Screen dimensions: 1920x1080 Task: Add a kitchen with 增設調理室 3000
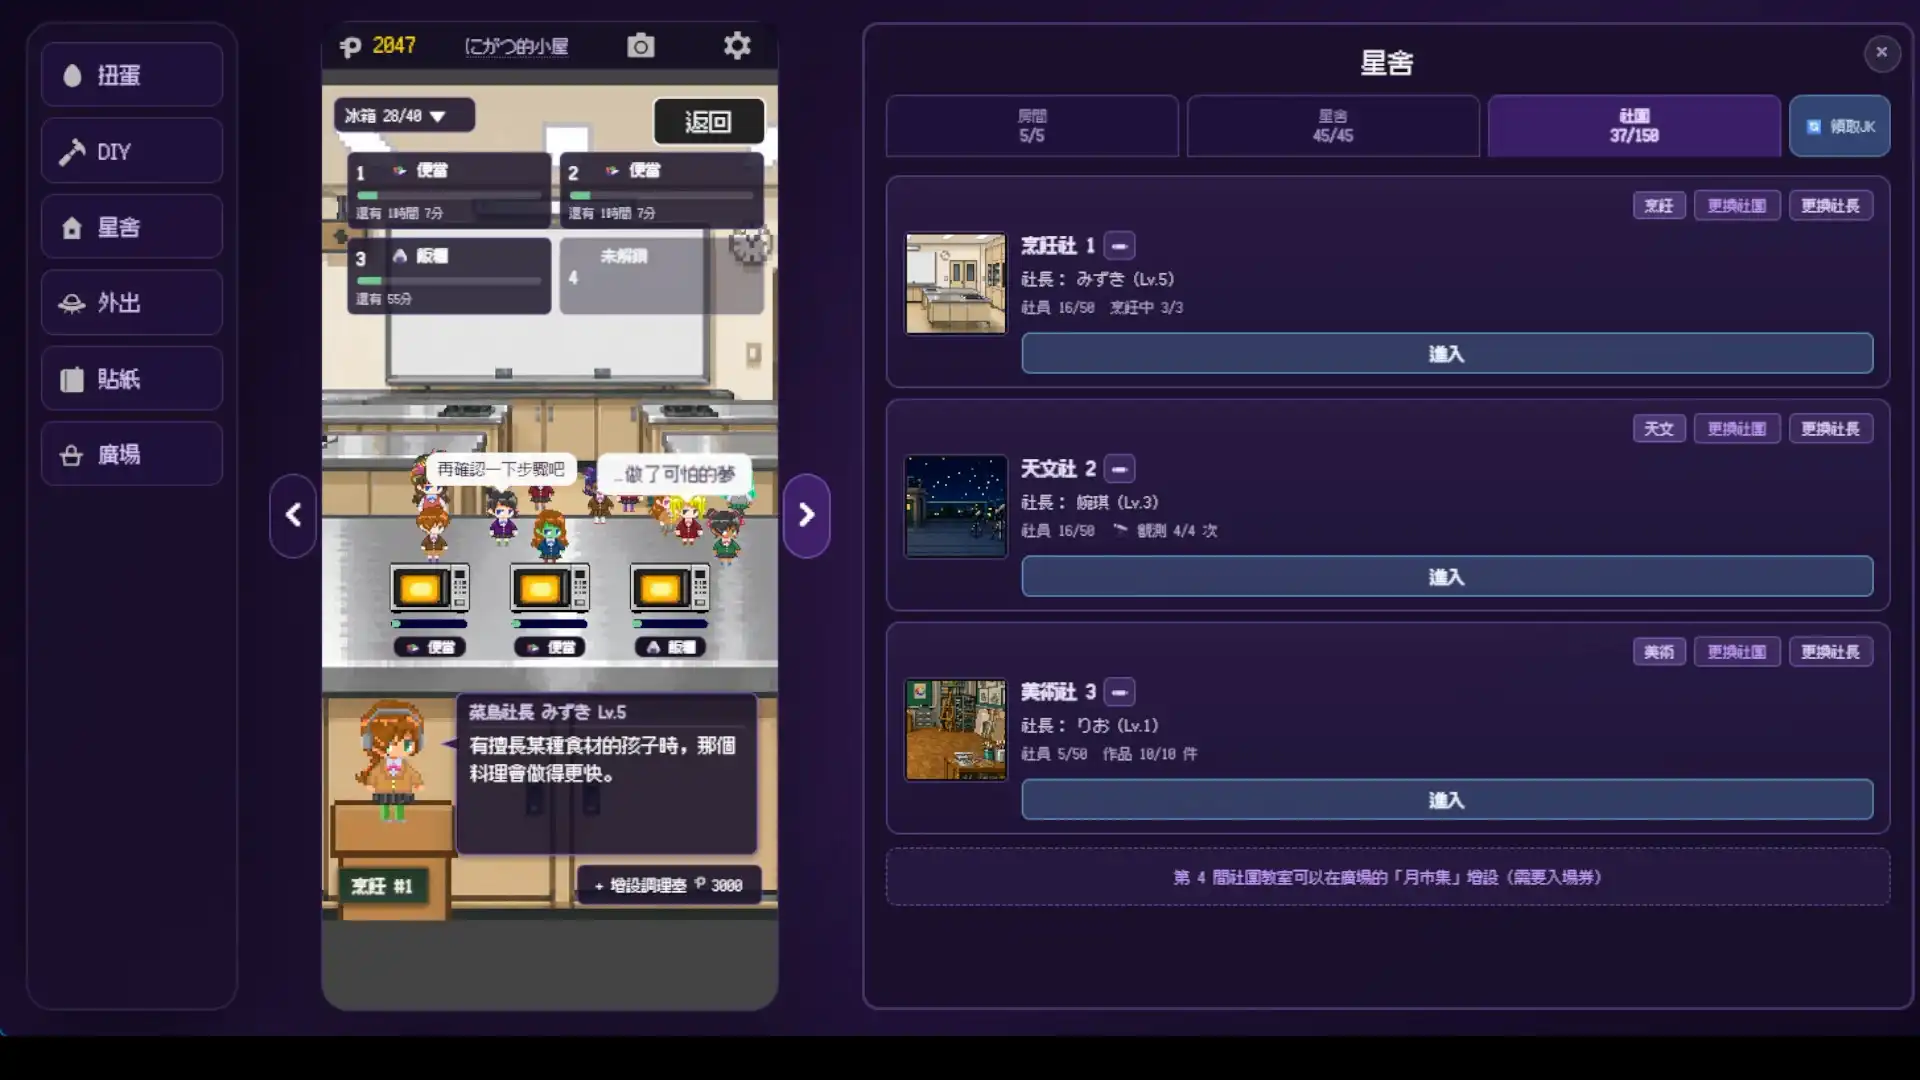point(669,885)
